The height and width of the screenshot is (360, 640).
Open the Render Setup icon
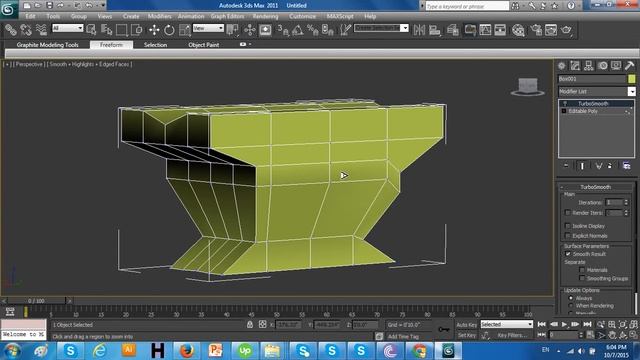(536, 30)
